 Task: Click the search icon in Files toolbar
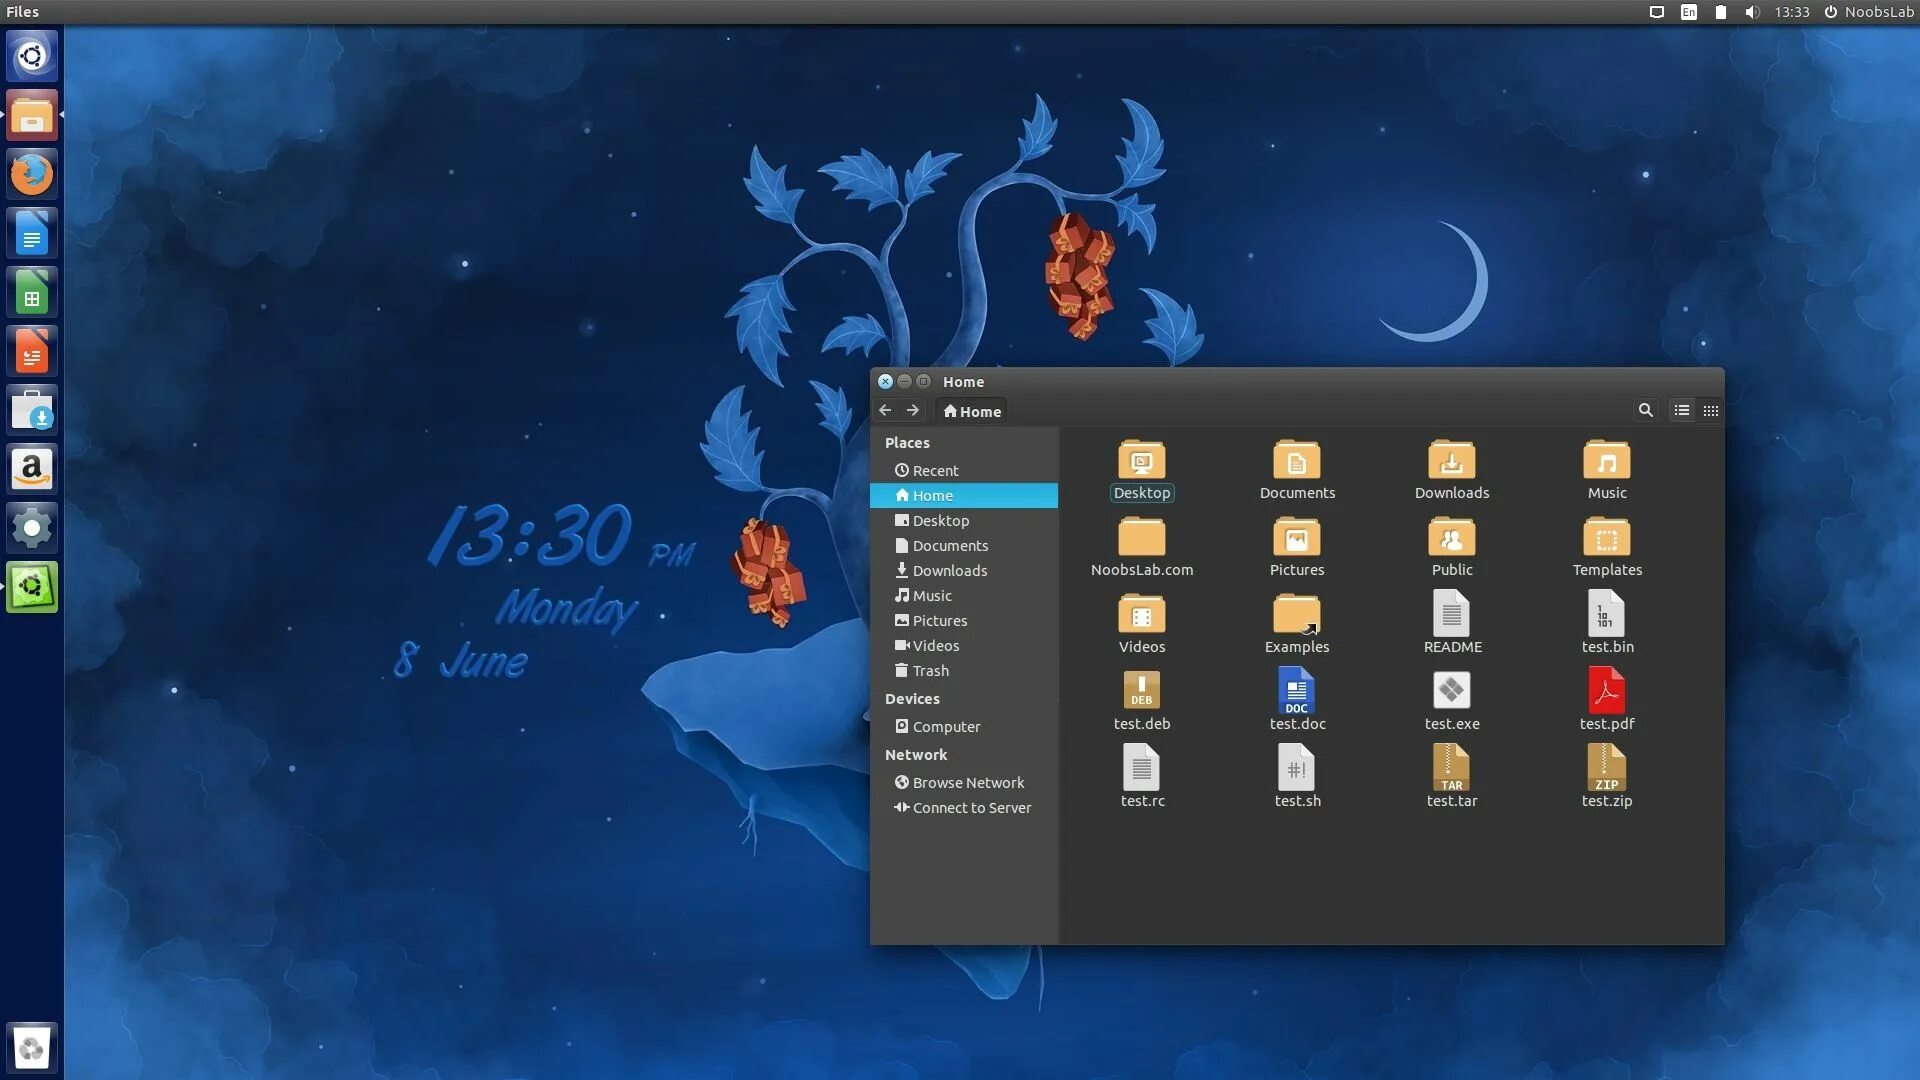click(1645, 410)
